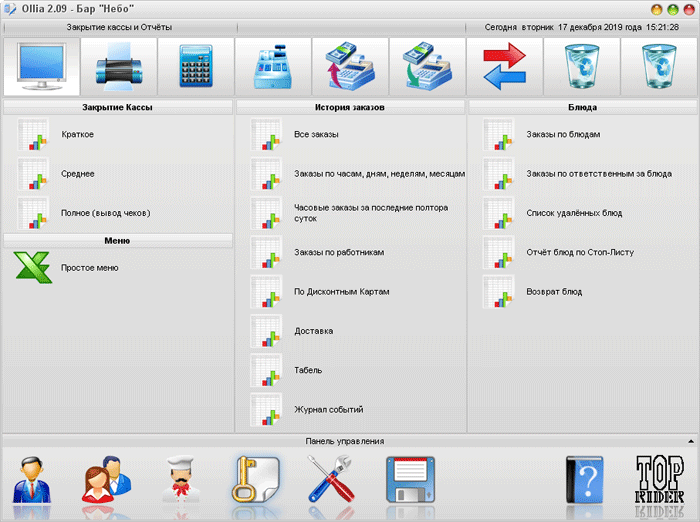The width and height of the screenshot is (700, 522).
Task: Open the Доставка report
Action: [313, 331]
